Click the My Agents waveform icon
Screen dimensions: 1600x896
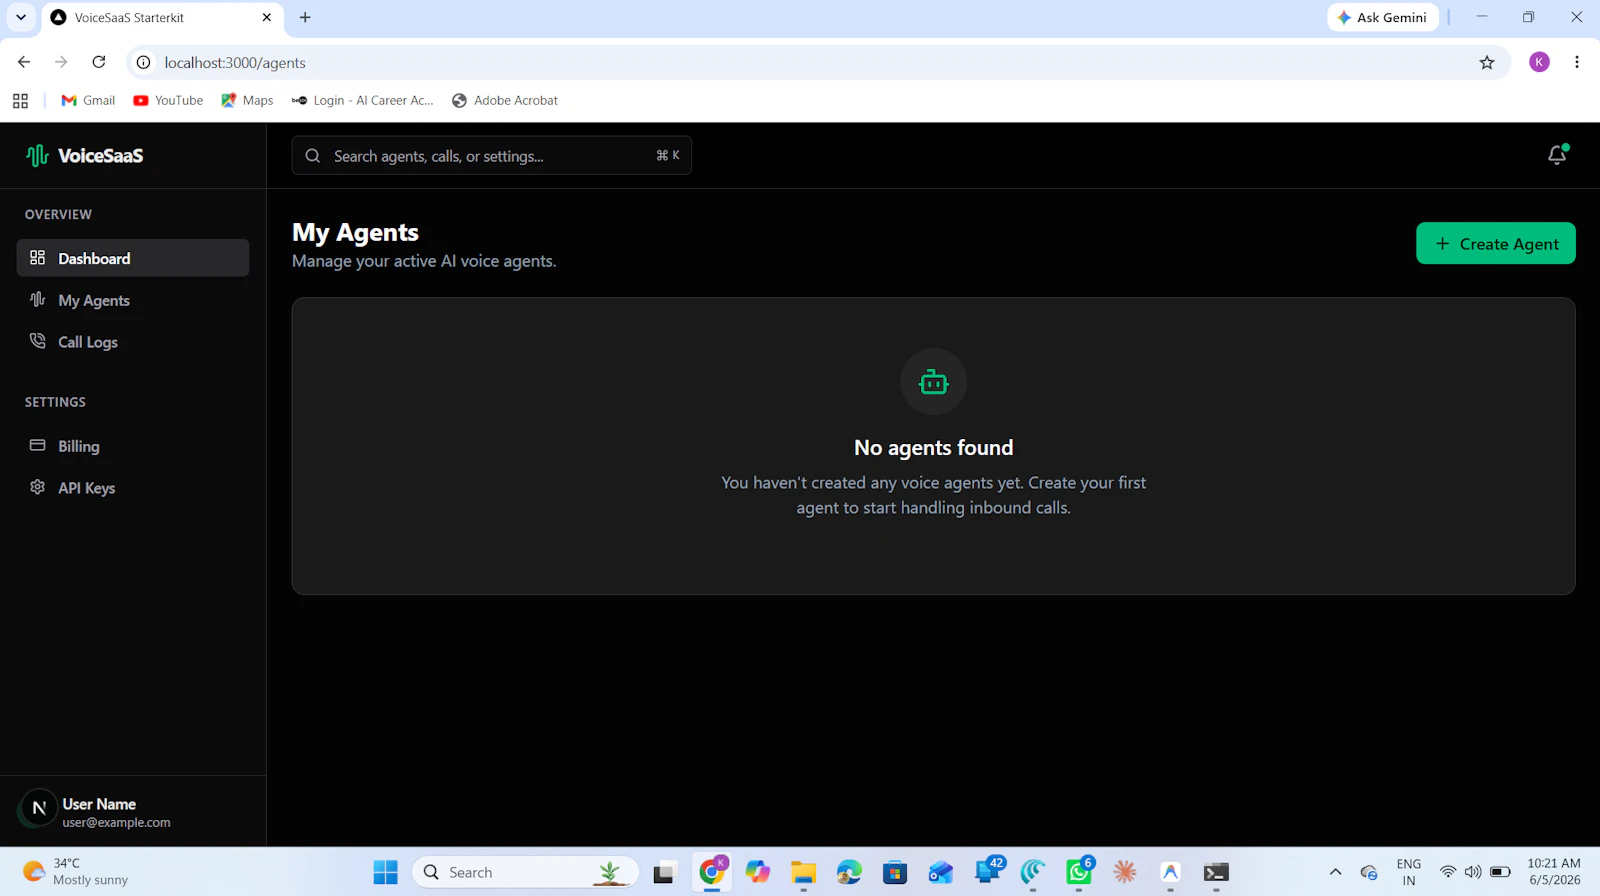pyautogui.click(x=37, y=299)
